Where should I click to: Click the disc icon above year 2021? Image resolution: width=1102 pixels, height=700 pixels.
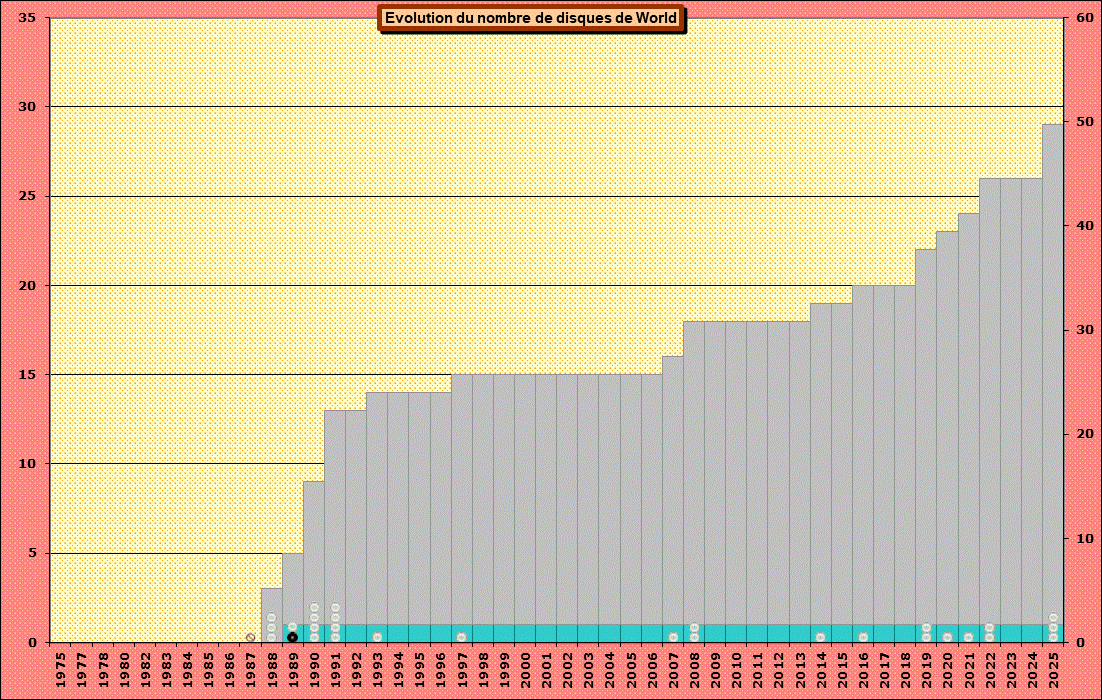click(968, 637)
